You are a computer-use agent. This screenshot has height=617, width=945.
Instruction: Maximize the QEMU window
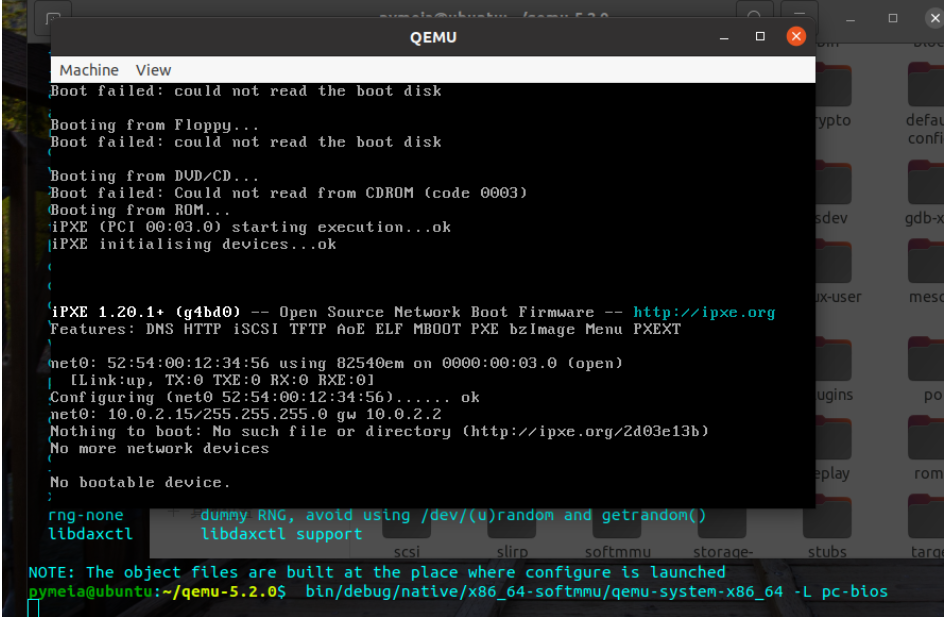coord(760,37)
